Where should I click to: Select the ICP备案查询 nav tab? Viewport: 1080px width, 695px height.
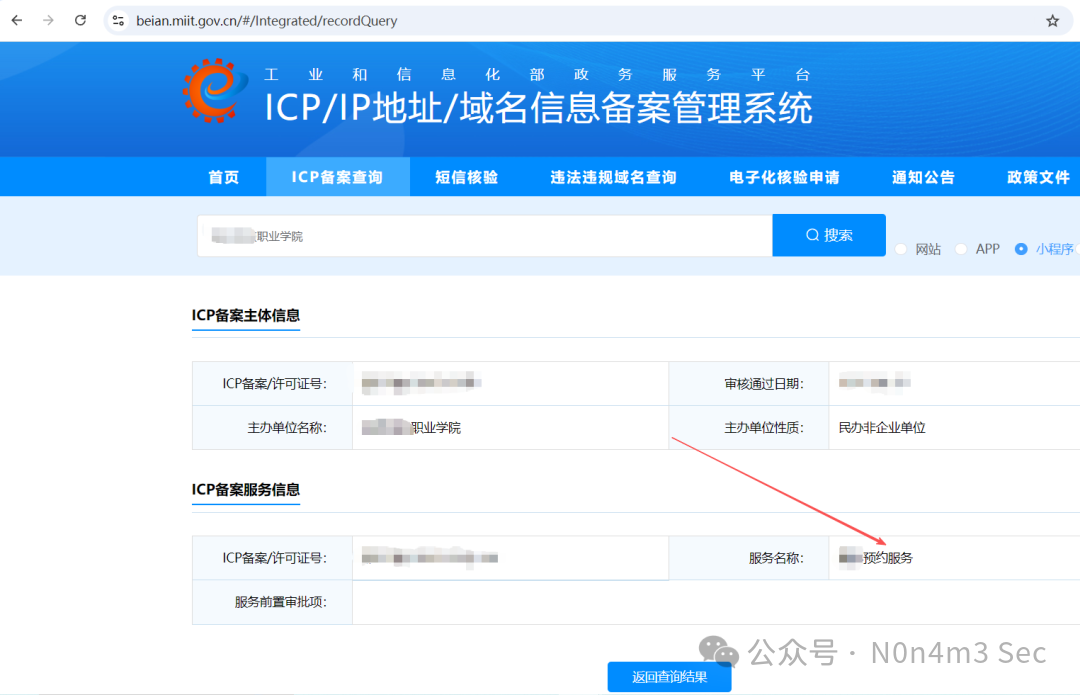(x=338, y=177)
